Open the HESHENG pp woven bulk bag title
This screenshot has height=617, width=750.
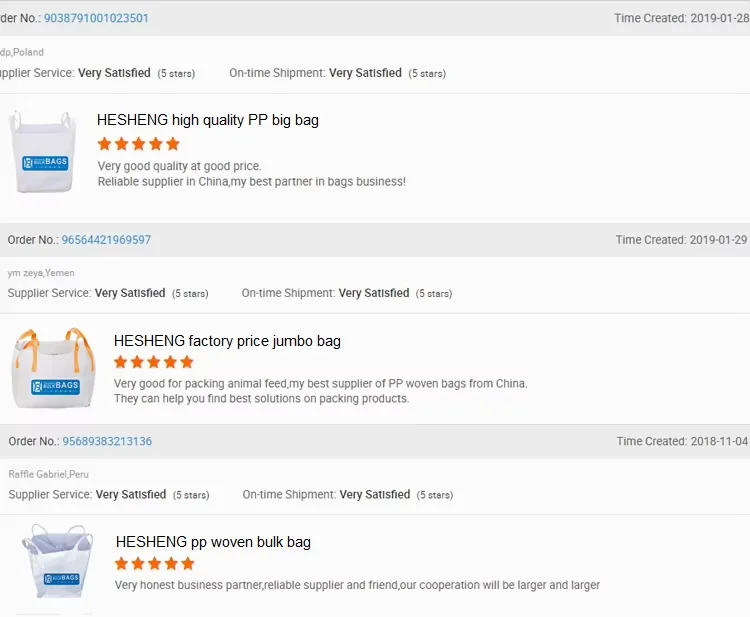[x=213, y=542]
